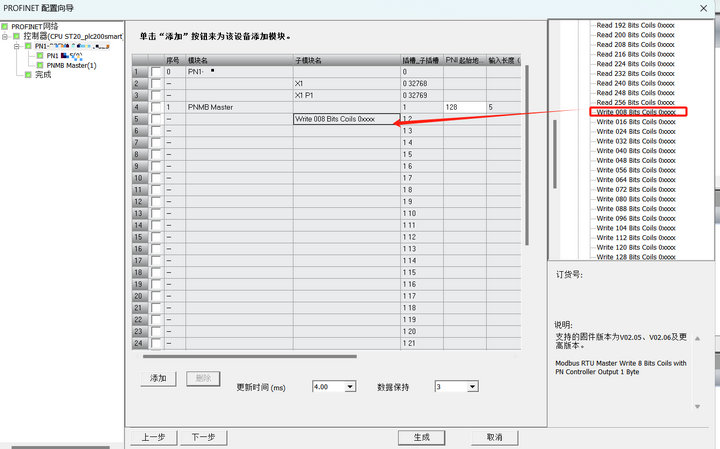The height and width of the screenshot is (449, 720).
Task: Click the green icon next to PROFINET网络
Action: [x=5, y=27]
